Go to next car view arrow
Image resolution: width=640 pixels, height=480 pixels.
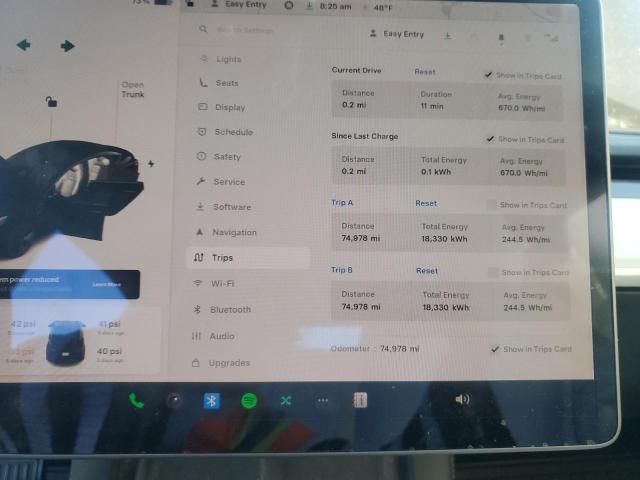[x=67, y=46]
